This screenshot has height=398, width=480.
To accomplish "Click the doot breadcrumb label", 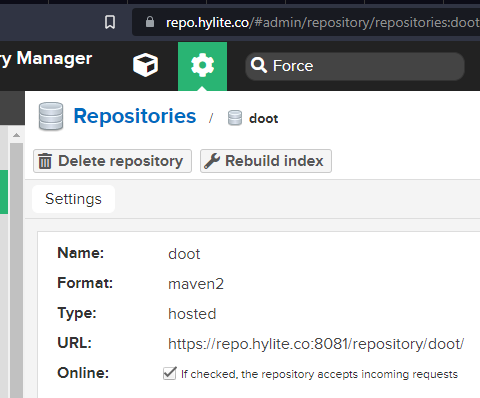I will click(x=264, y=119).
